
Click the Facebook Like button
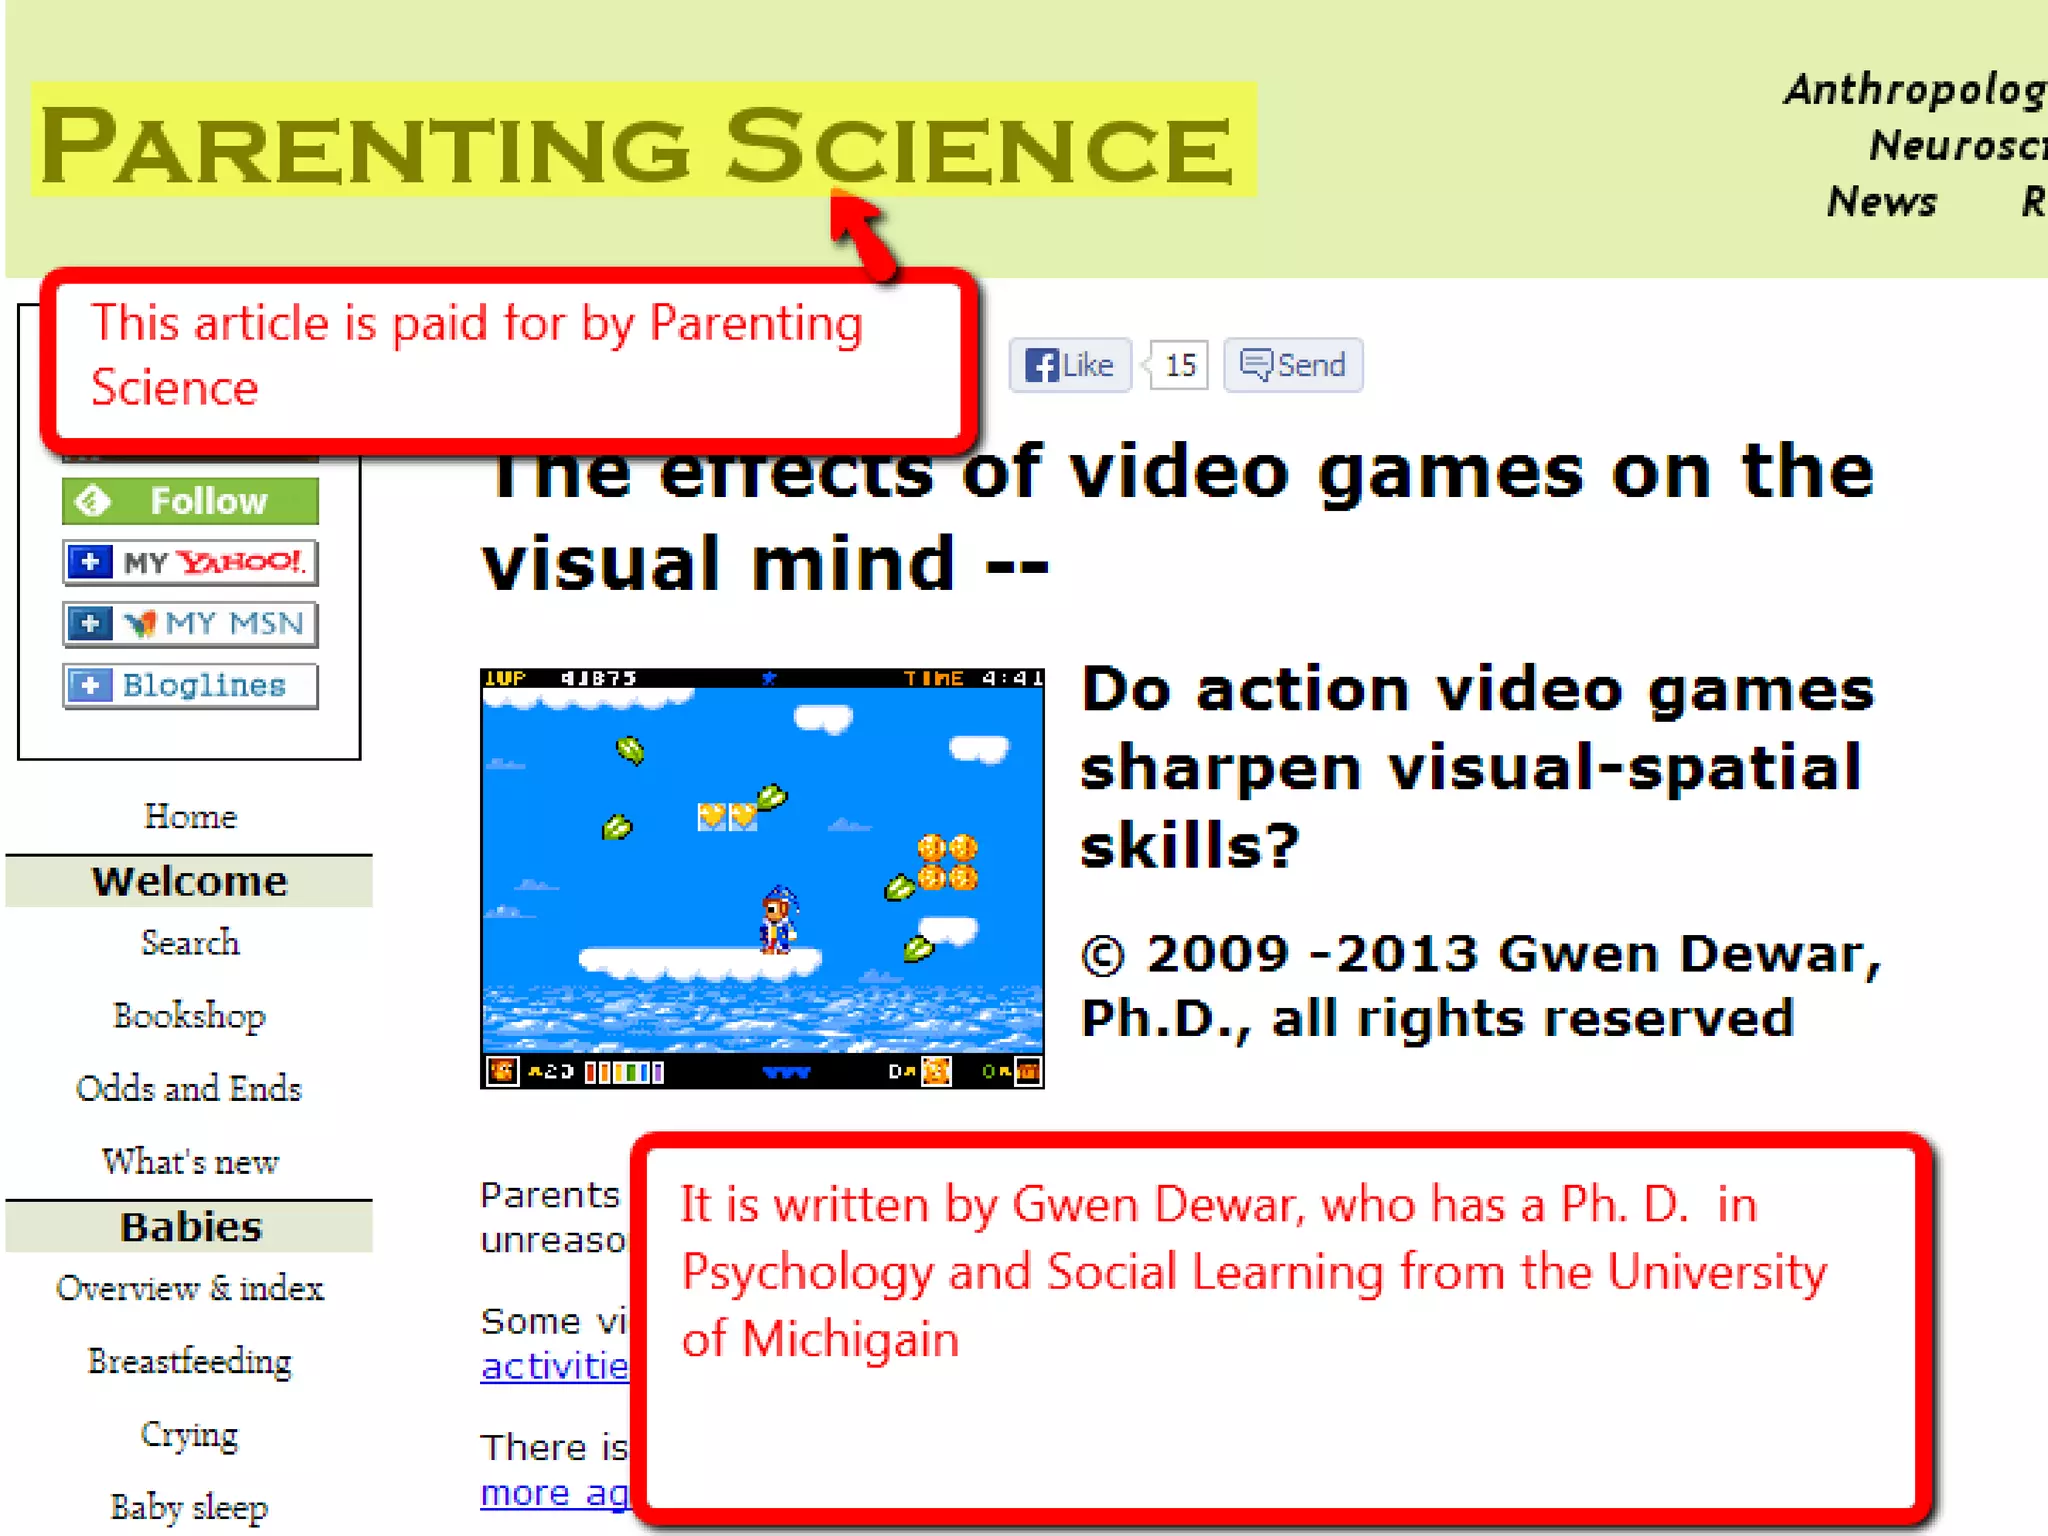1069,365
